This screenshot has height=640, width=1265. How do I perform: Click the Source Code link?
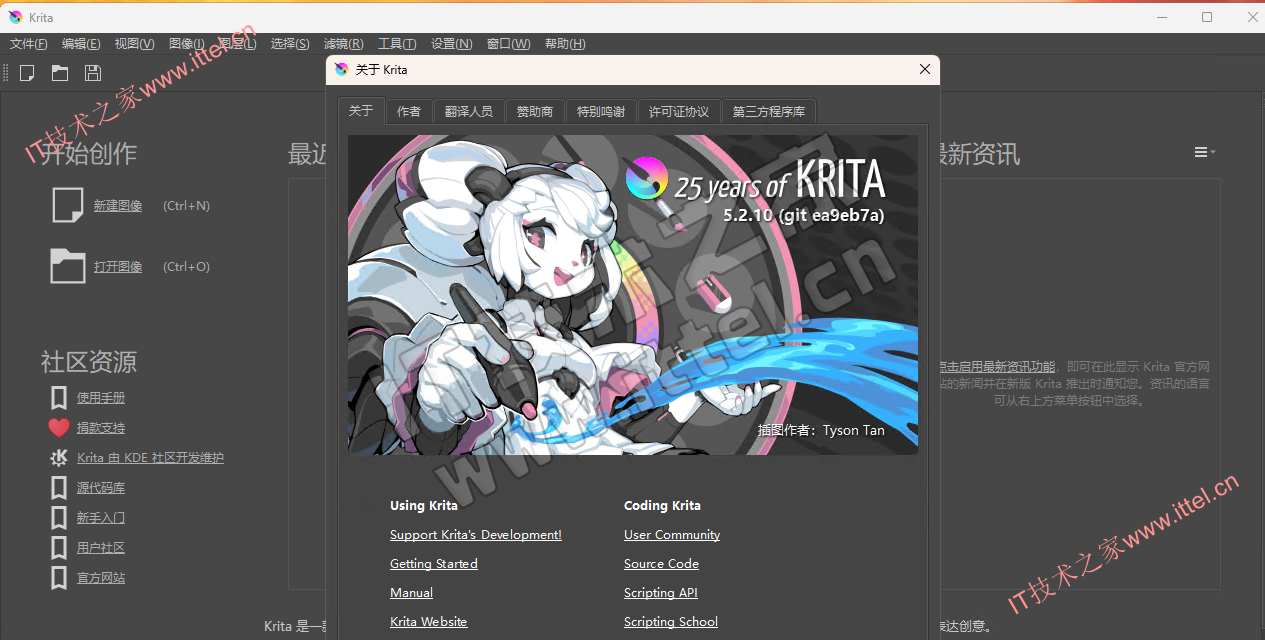pos(661,564)
